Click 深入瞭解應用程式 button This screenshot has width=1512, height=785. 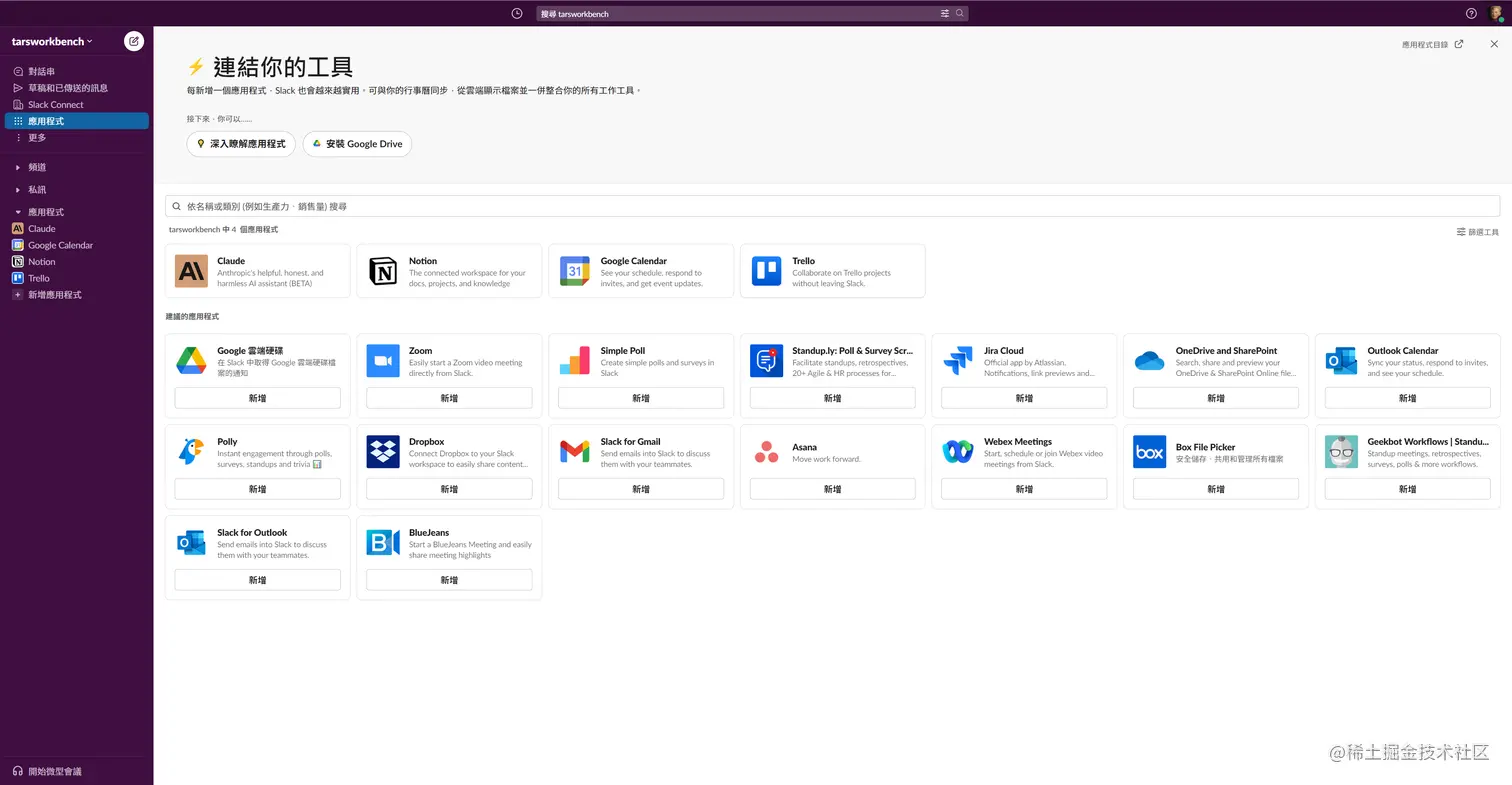(x=241, y=144)
